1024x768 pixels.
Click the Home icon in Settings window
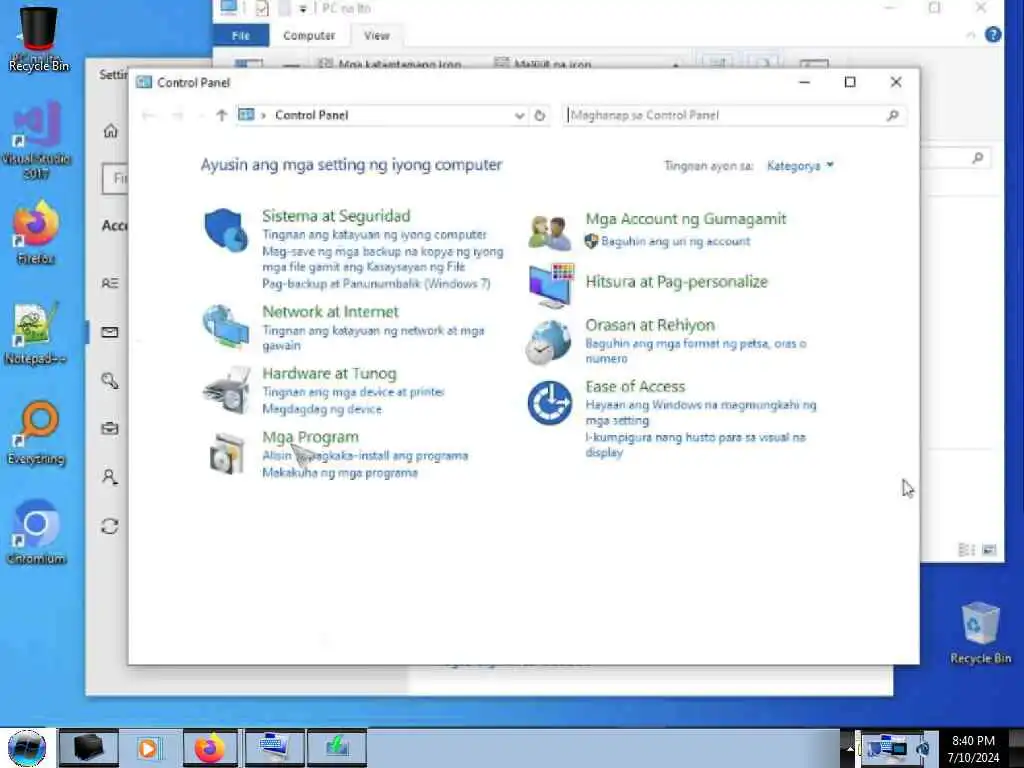[x=110, y=131]
